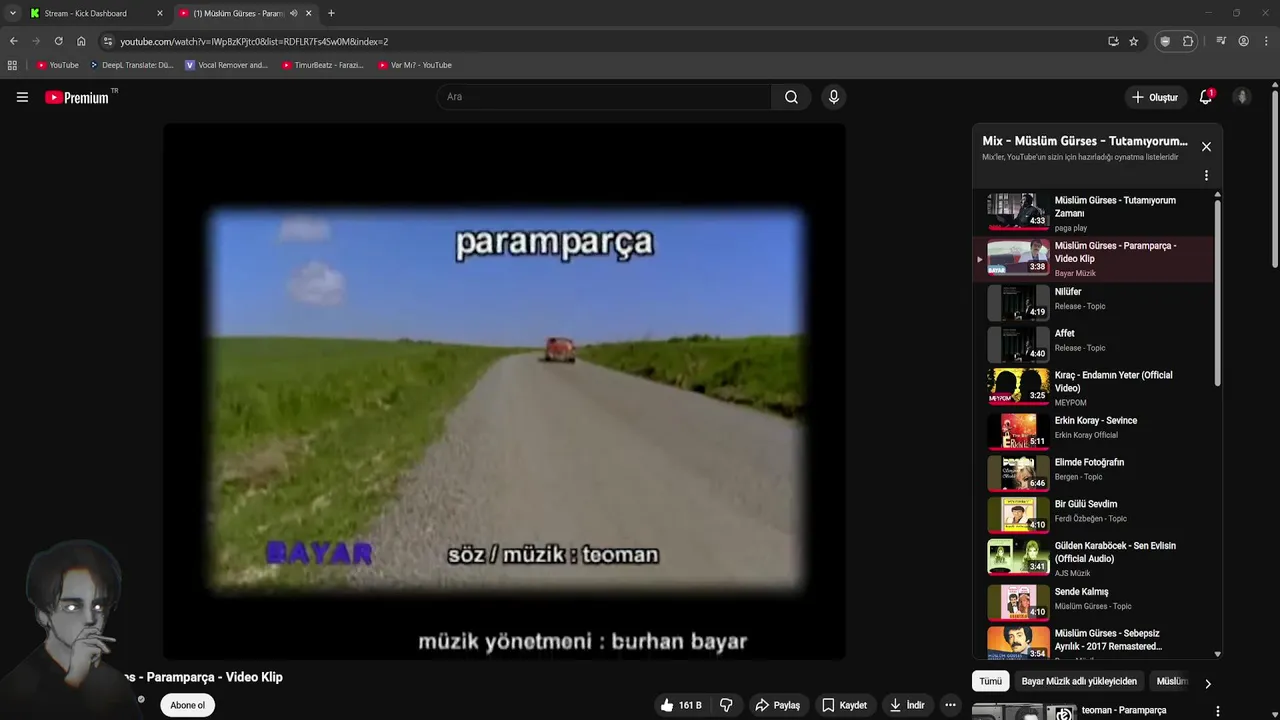1280x720 pixels.
Task: Play Müslüm Gürses - Tutamıyorum Zamanı
Action: (x=1094, y=212)
